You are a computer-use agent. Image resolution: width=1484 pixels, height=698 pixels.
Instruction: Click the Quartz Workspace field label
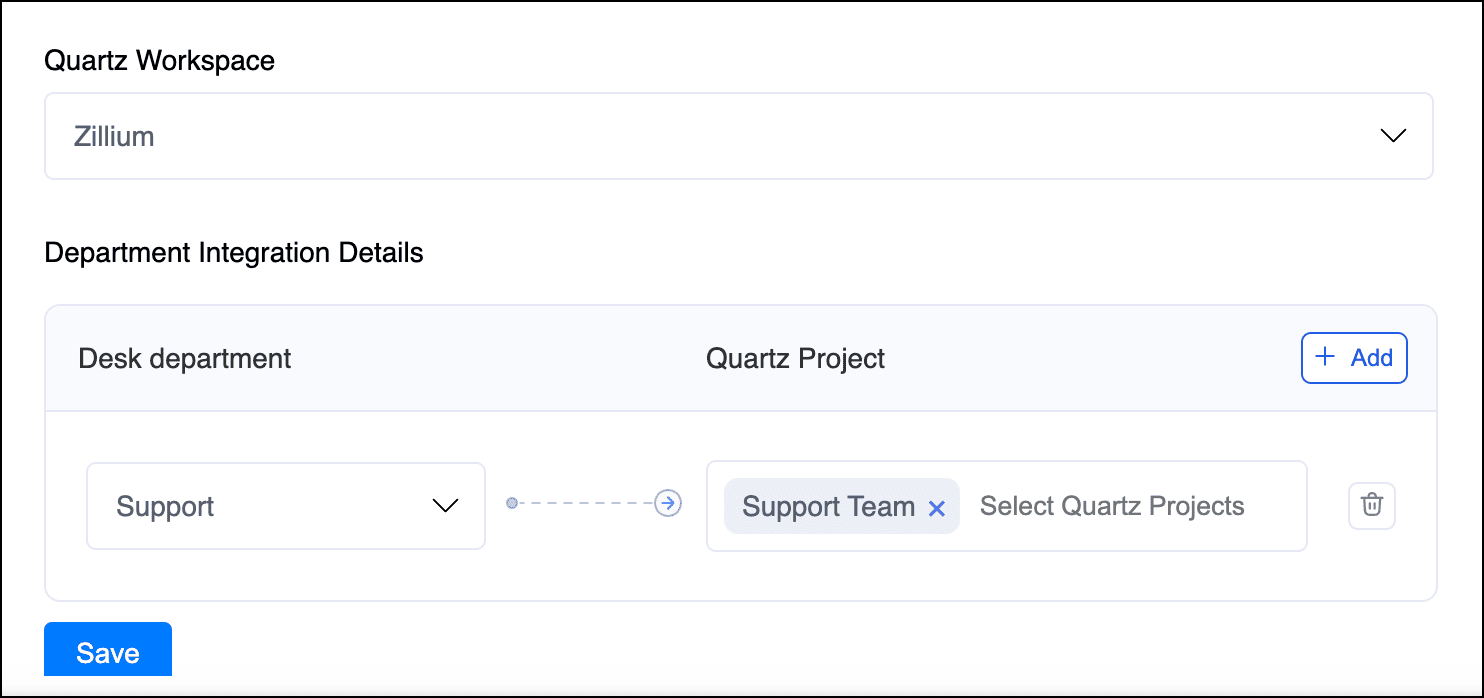click(x=159, y=61)
